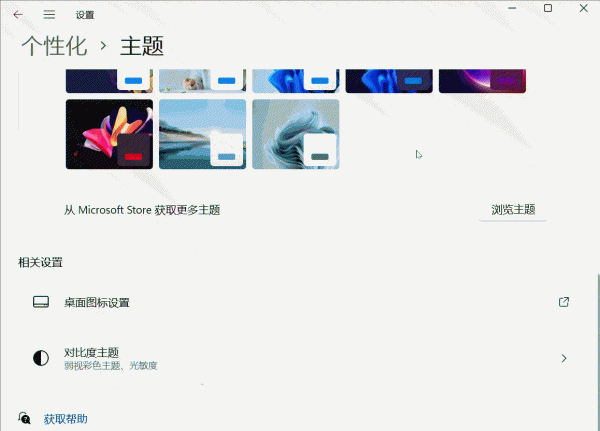Viewport: 600px width, 431px height.
Task: Close the 设置 window
Action: (584, 8)
